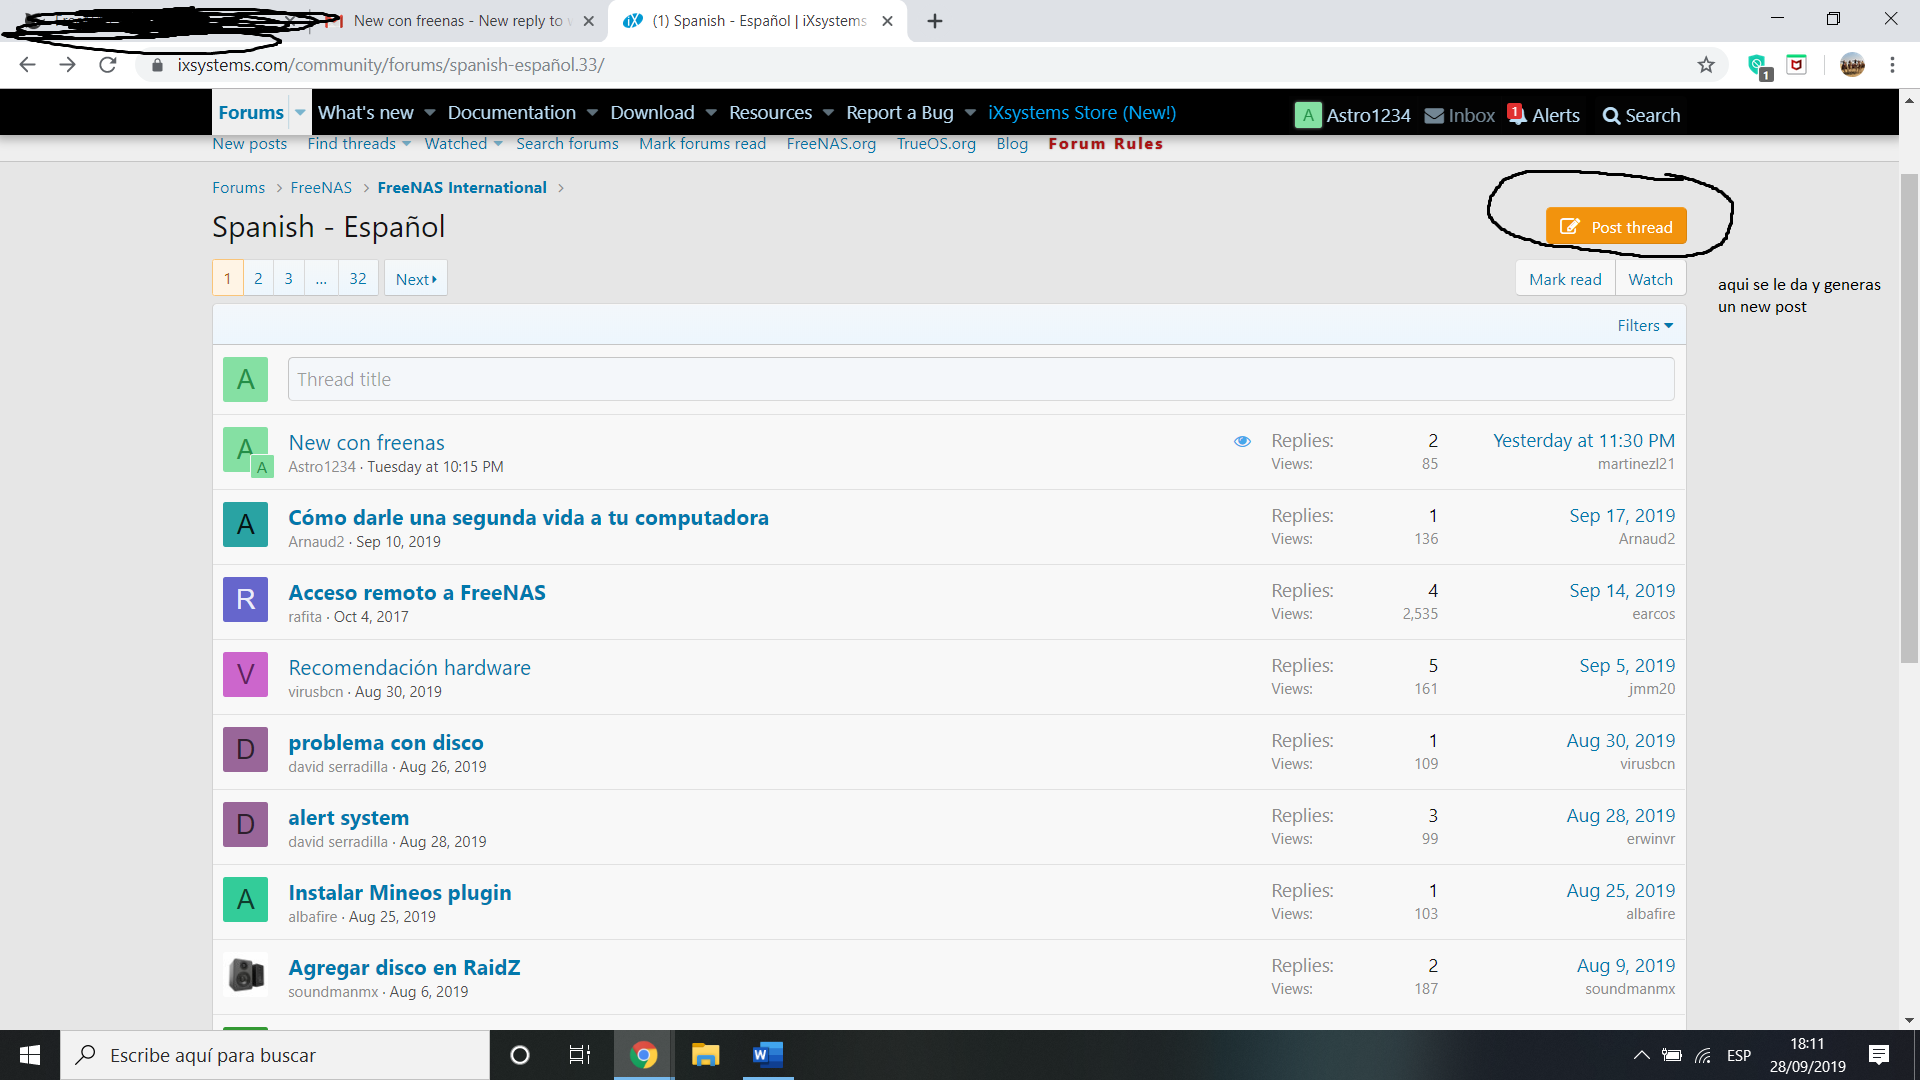Click the watched eye icon on New con freenas
1920x1080 pixels.
click(x=1242, y=441)
